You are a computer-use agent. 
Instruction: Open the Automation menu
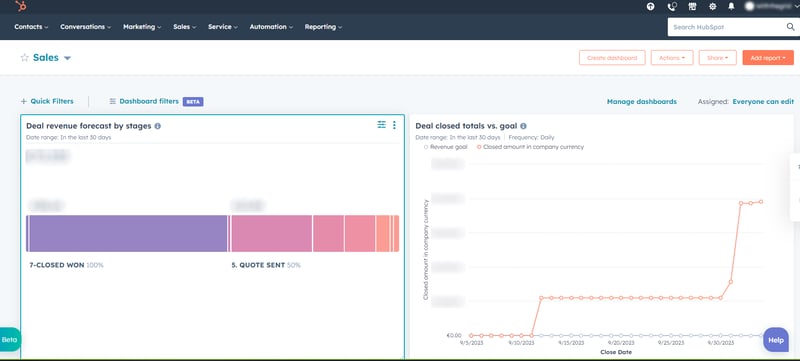click(x=271, y=27)
